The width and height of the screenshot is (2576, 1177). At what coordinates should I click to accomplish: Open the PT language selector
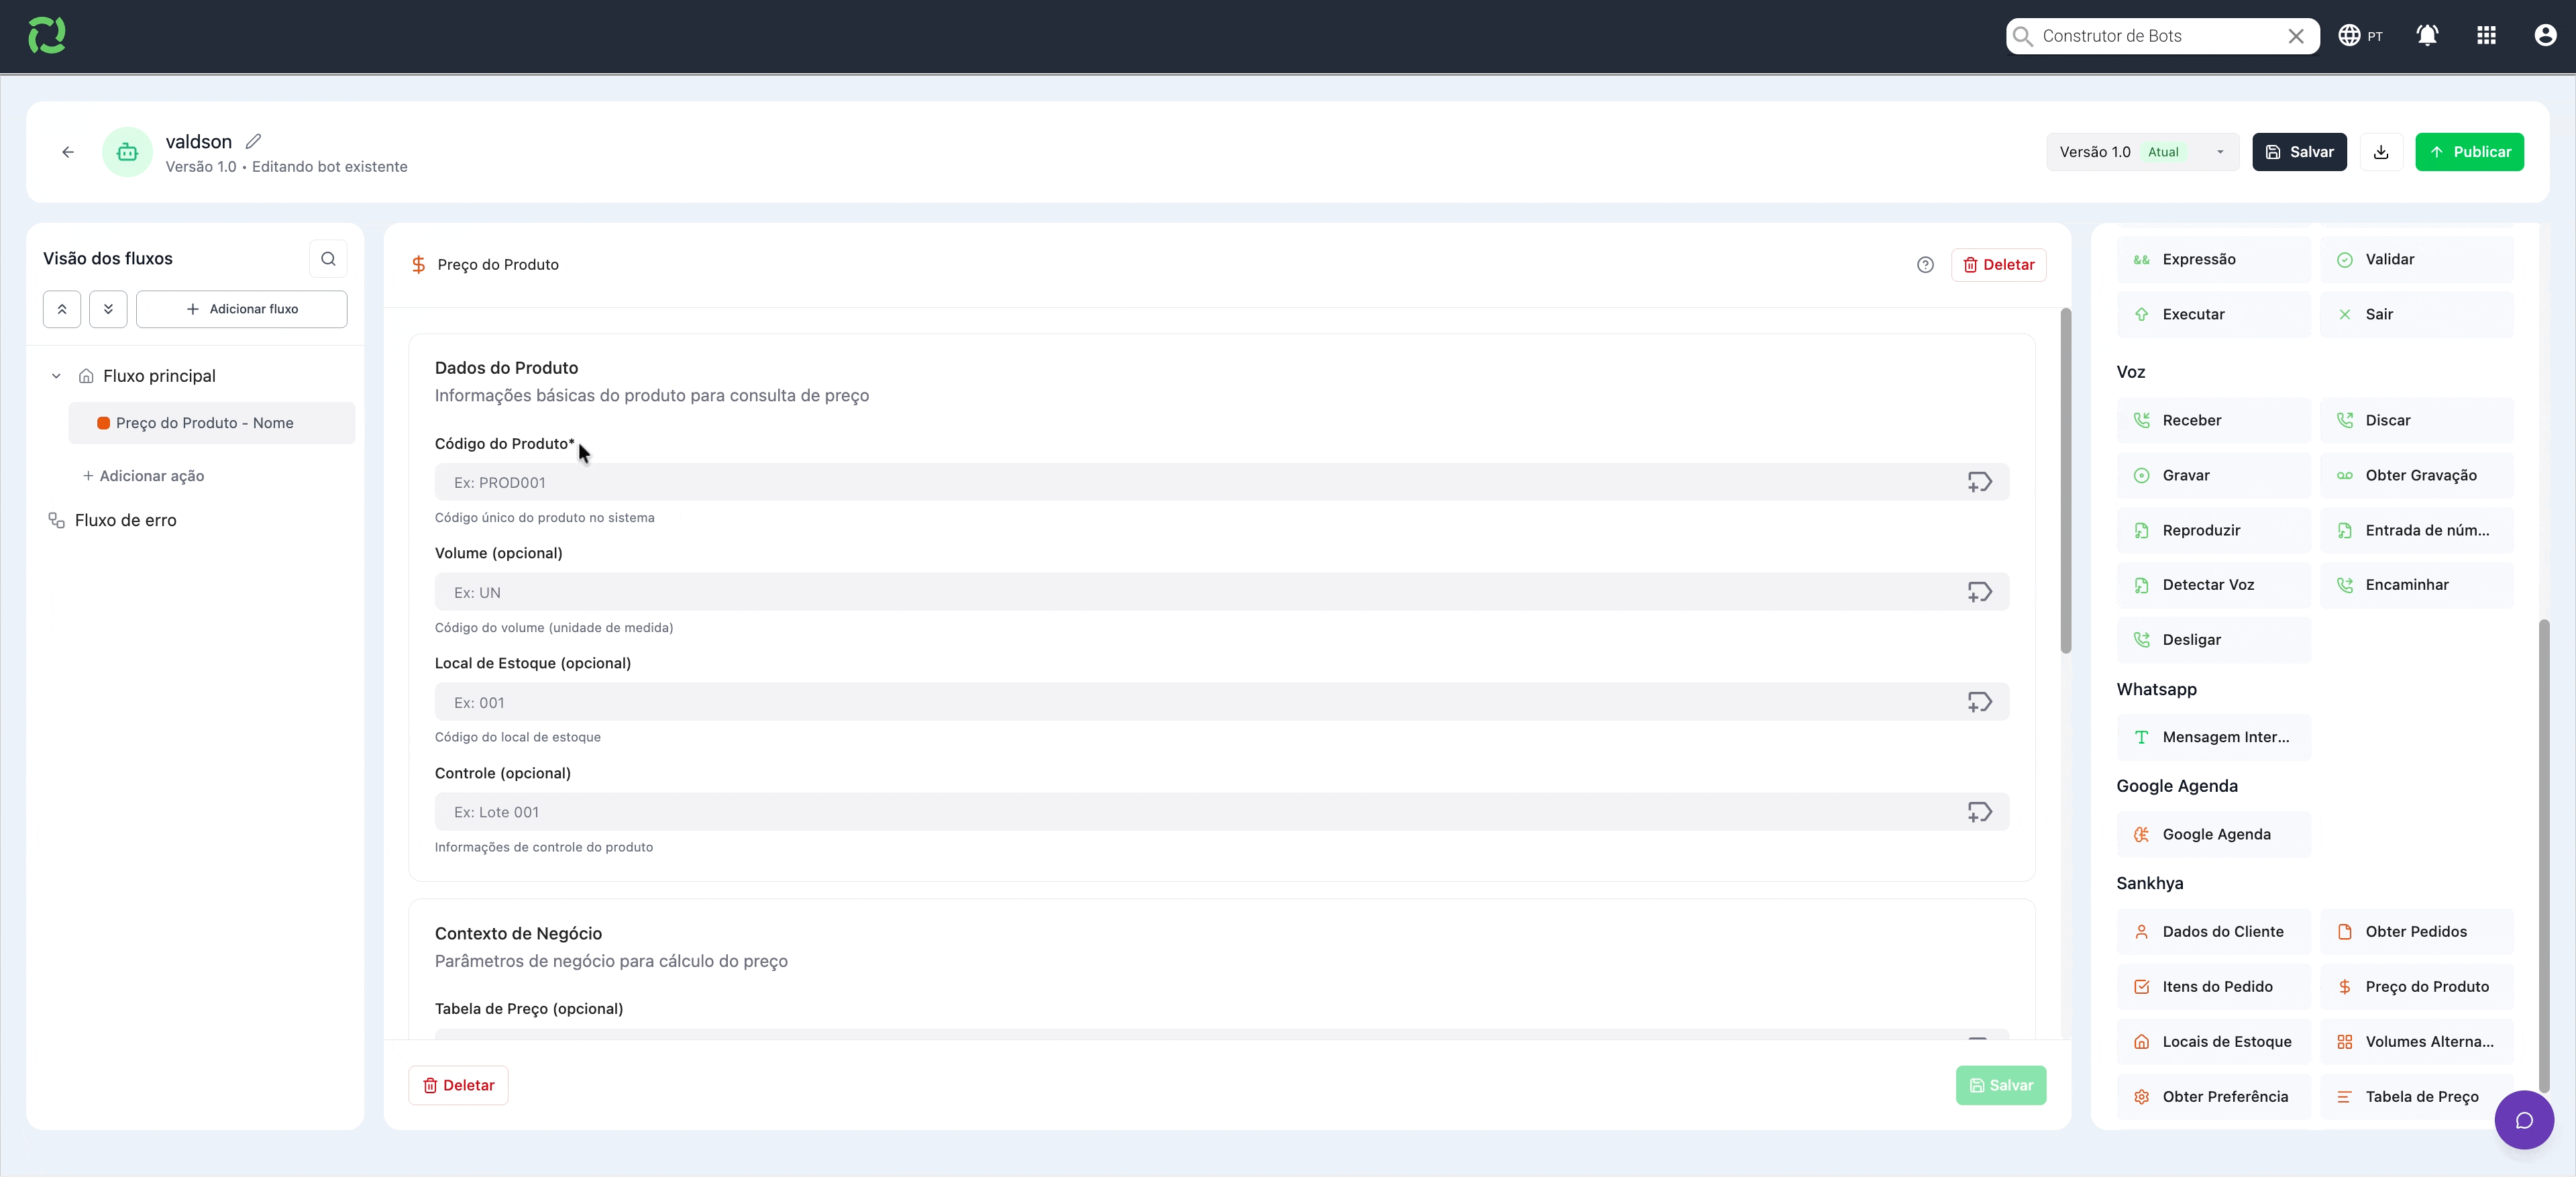click(x=2360, y=36)
